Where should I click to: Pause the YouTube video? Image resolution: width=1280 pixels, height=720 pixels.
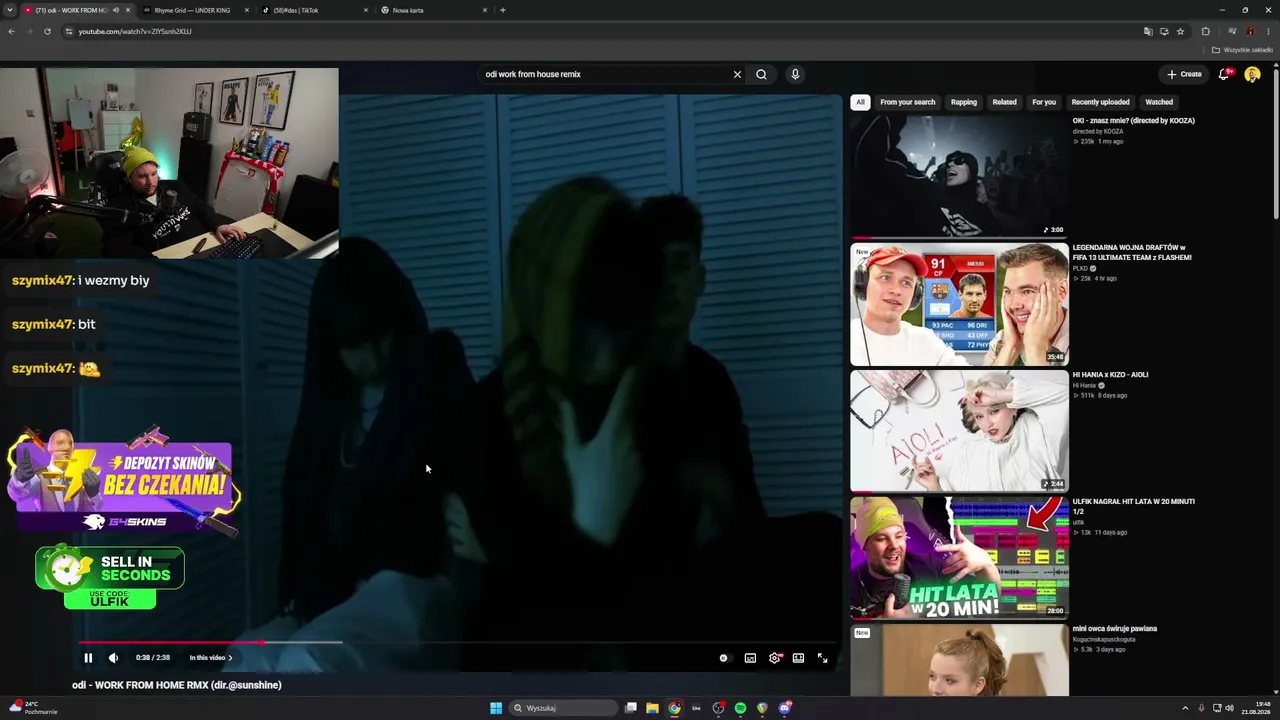(x=88, y=658)
